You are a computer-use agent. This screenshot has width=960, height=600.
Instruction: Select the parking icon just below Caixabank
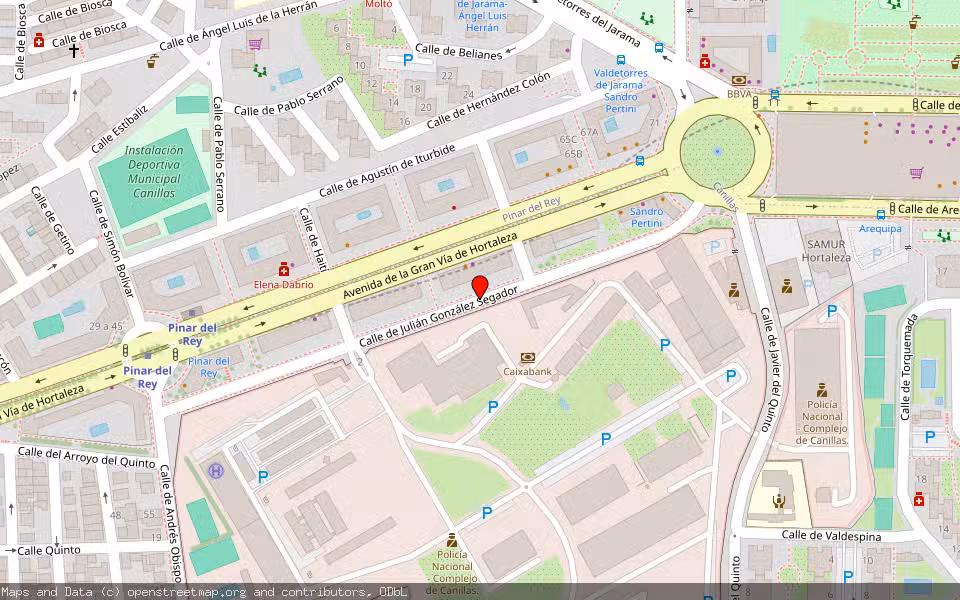point(493,407)
